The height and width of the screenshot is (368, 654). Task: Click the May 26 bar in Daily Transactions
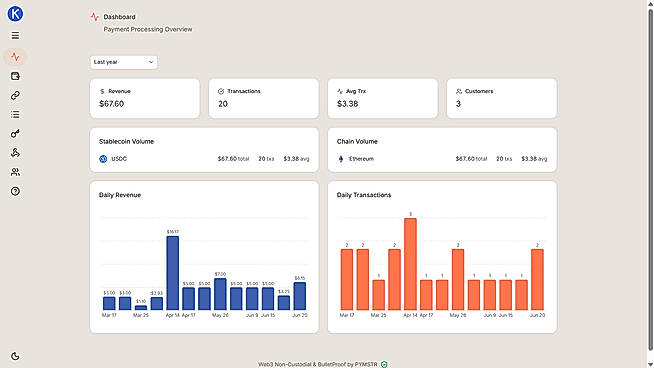tap(458, 280)
